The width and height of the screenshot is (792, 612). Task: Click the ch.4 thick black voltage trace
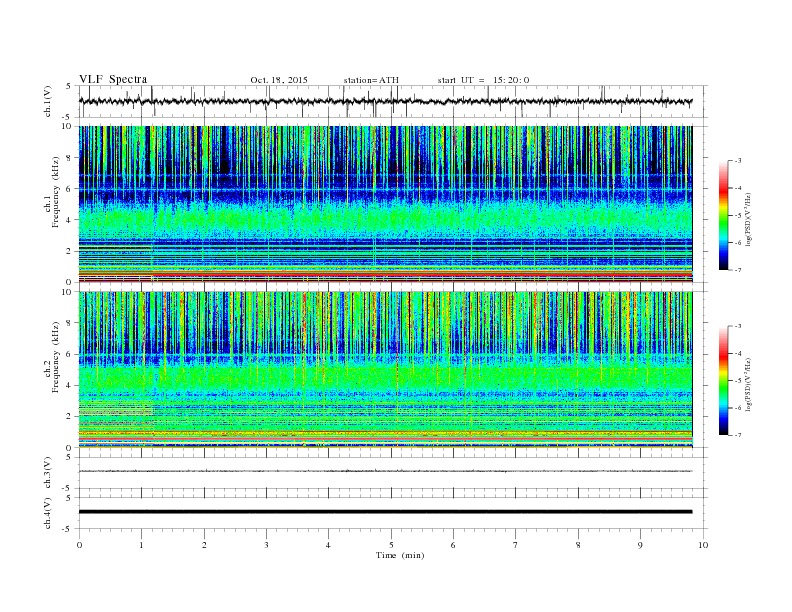[x=385, y=512]
